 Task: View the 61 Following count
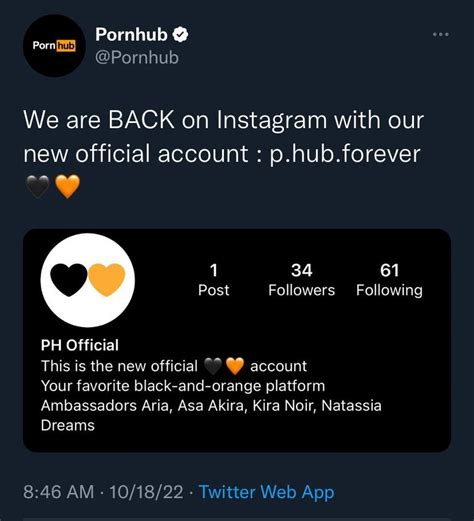click(x=389, y=280)
